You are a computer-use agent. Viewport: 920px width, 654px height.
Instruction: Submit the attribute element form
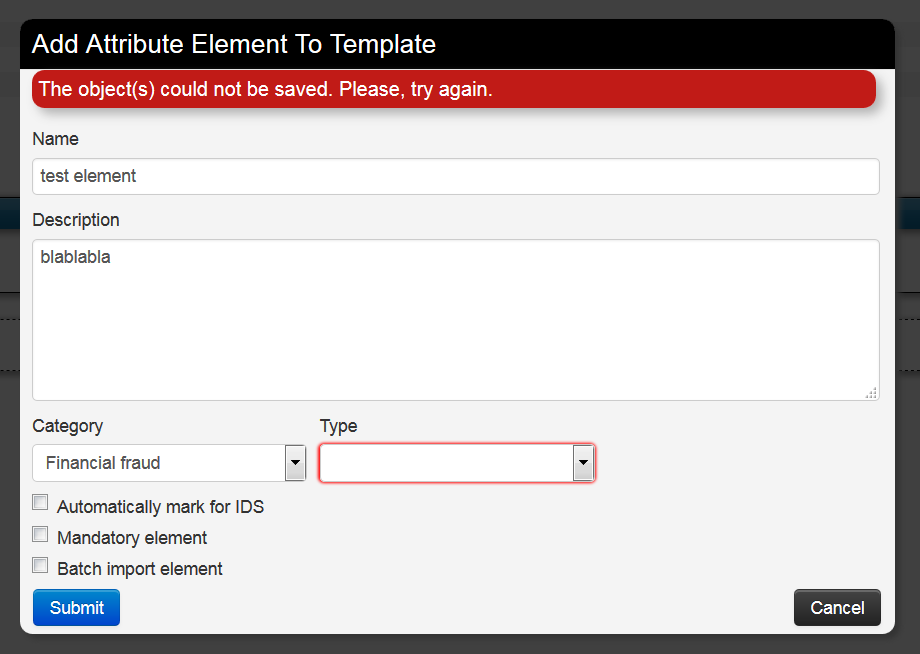click(x=76, y=607)
